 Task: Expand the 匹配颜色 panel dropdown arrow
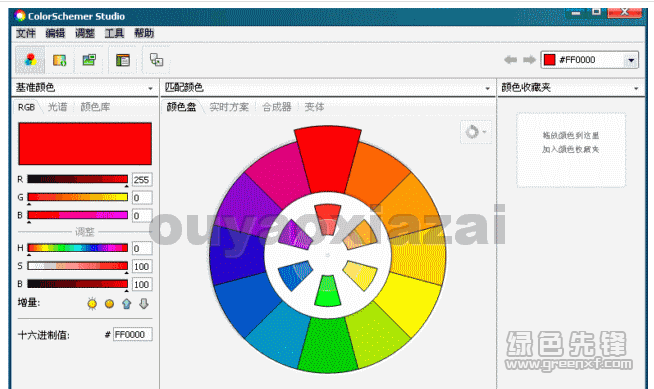point(487,88)
